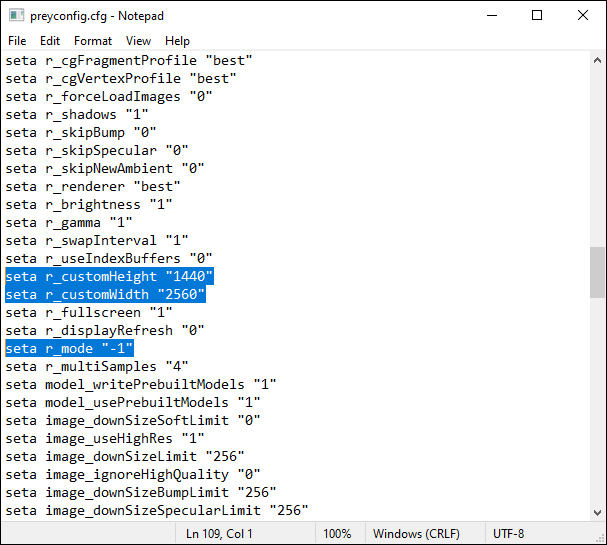Click status bar entry Ln 109, Col 1

click(219, 534)
